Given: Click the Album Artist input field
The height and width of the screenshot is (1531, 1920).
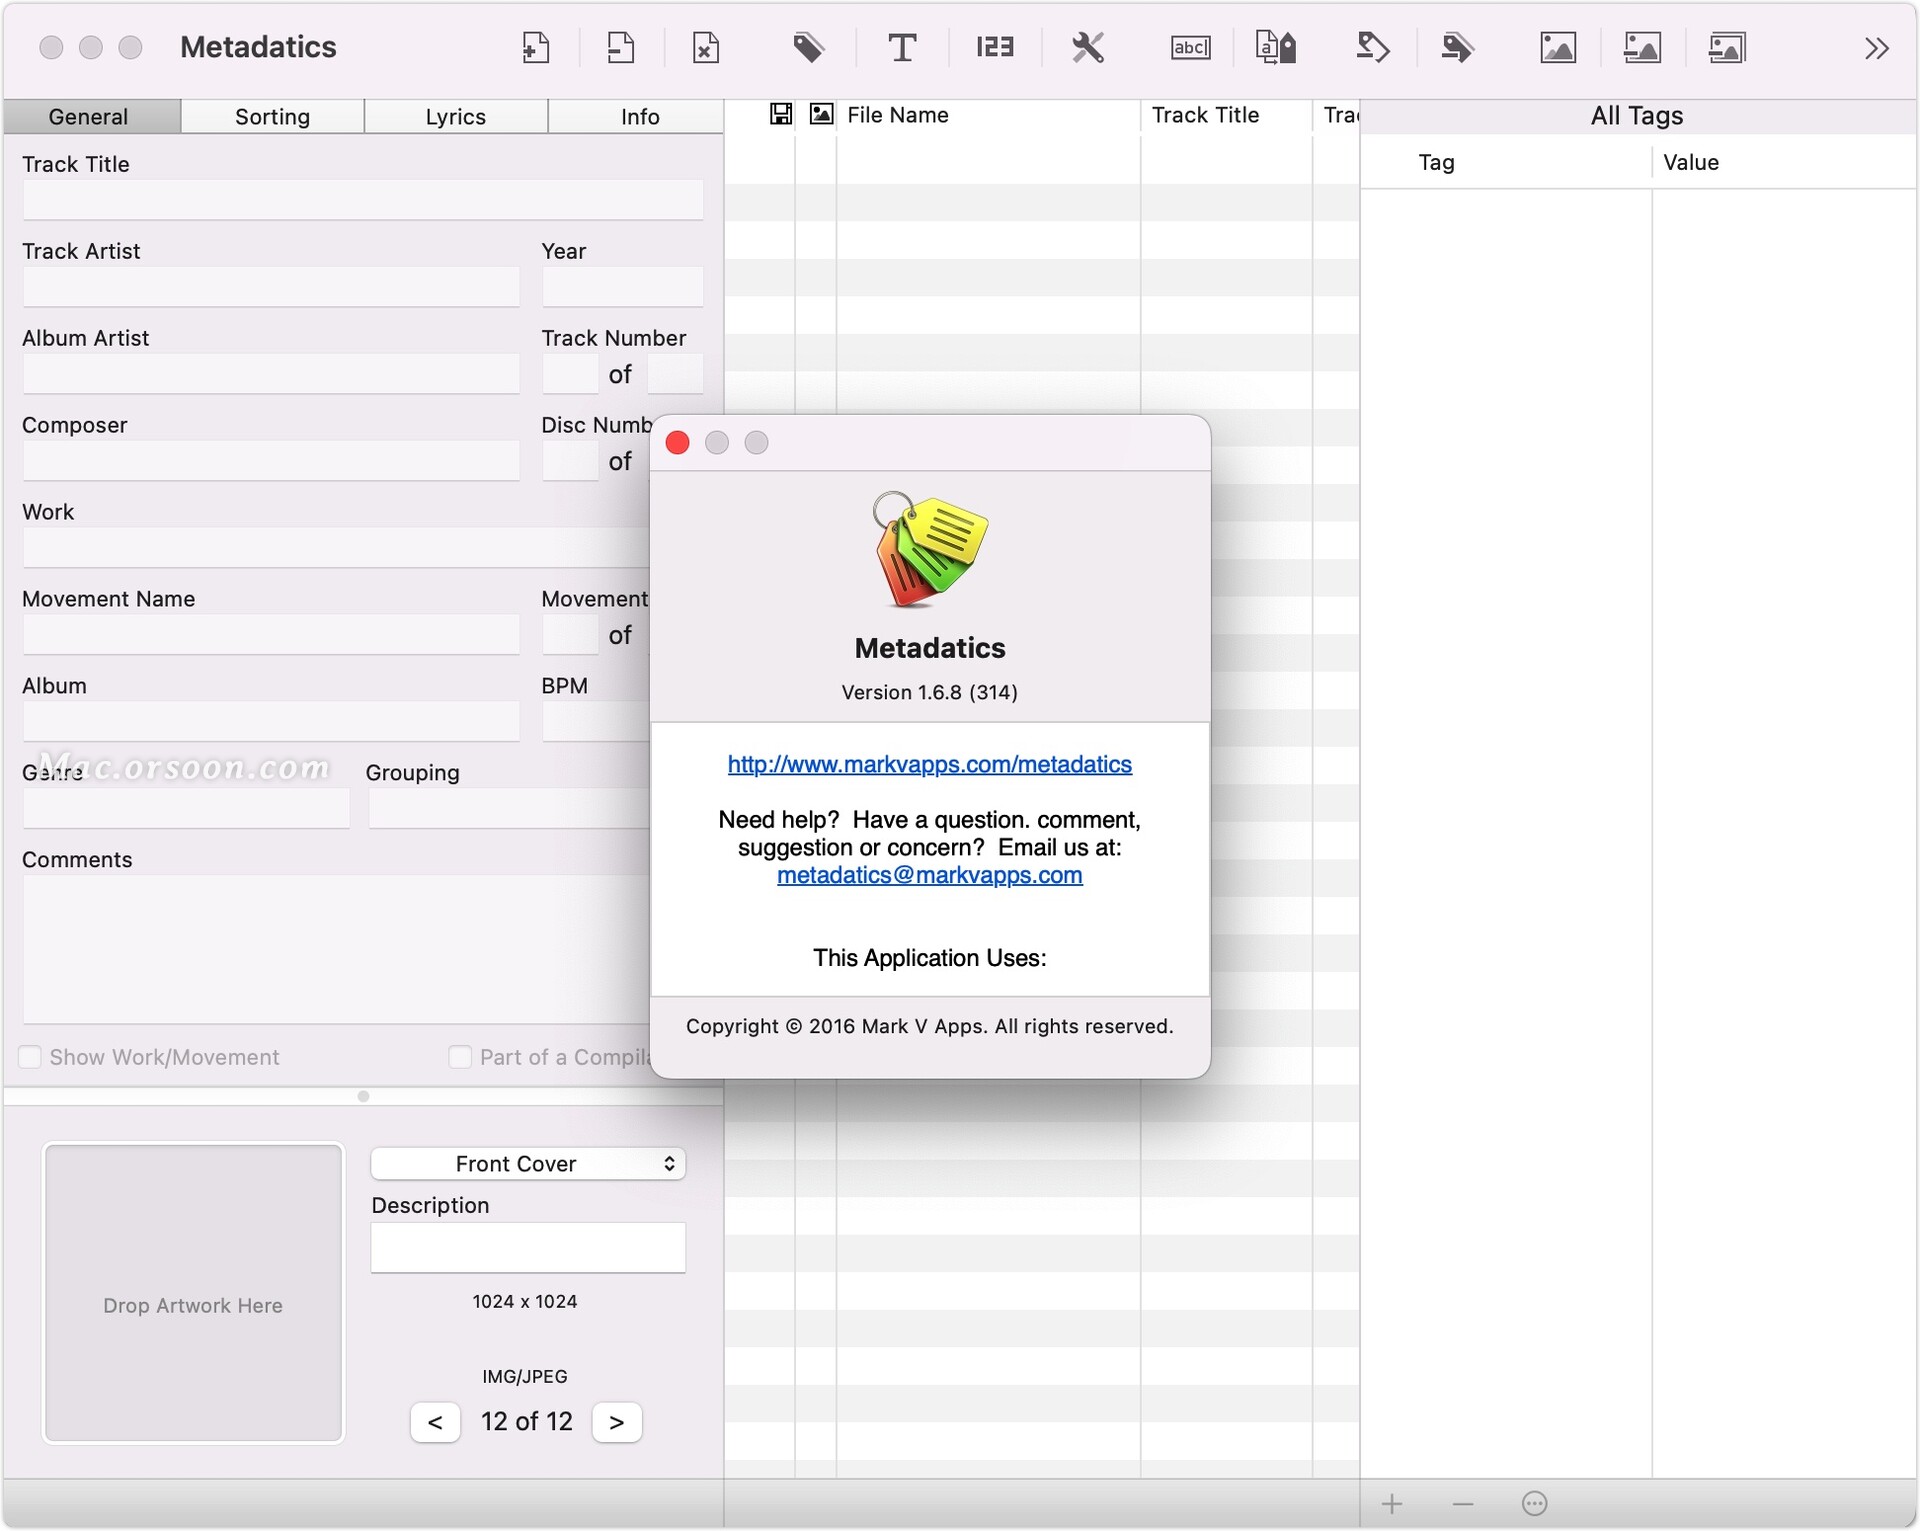Looking at the screenshot, I should coord(271,374).
